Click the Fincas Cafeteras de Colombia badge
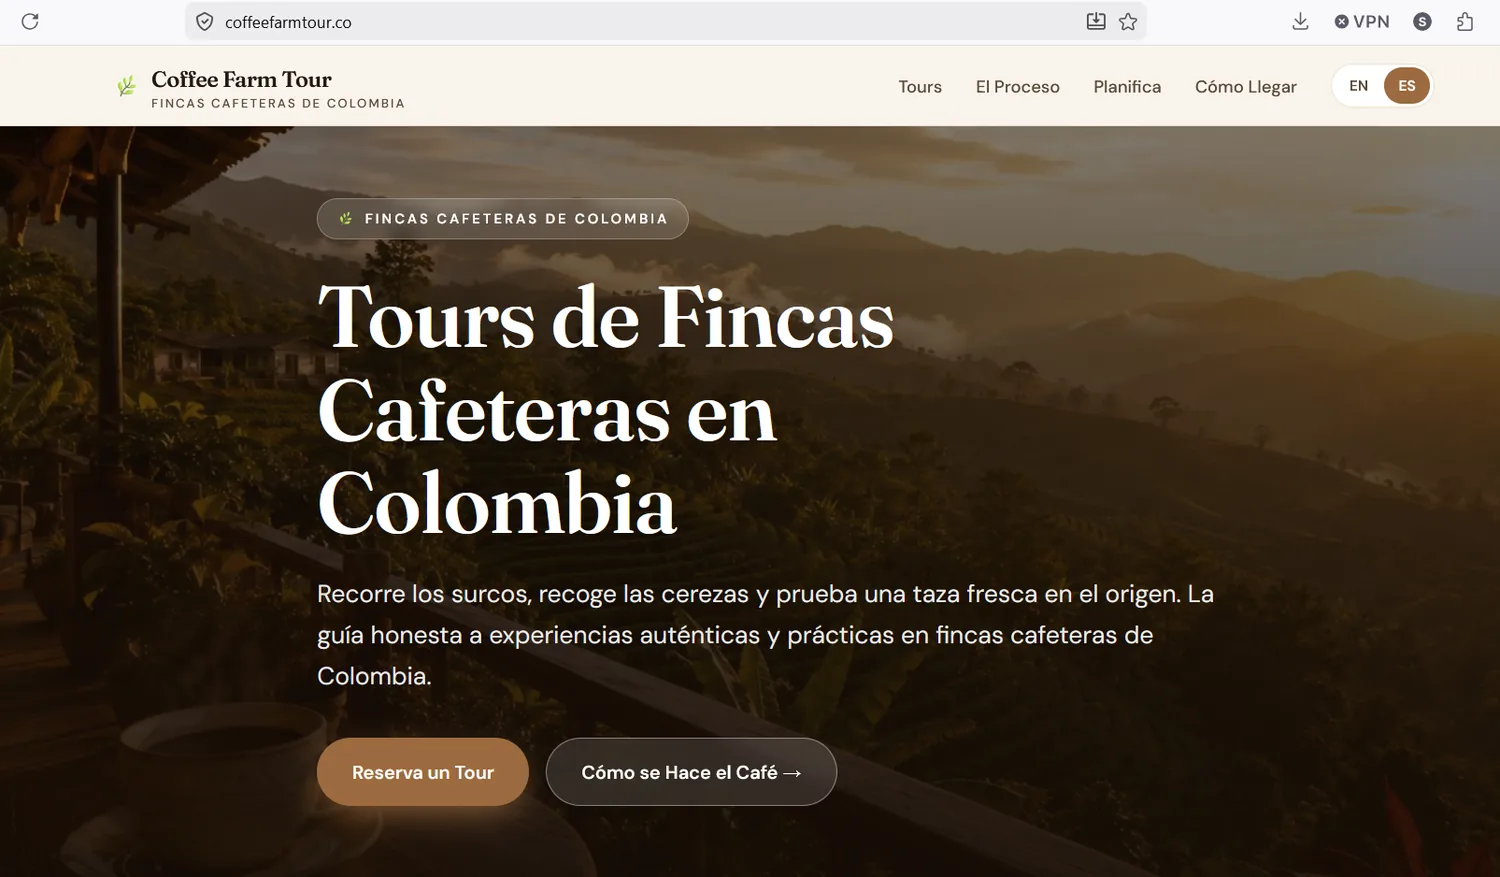This screenshot has height=877, width=1500. coord(503,219)
